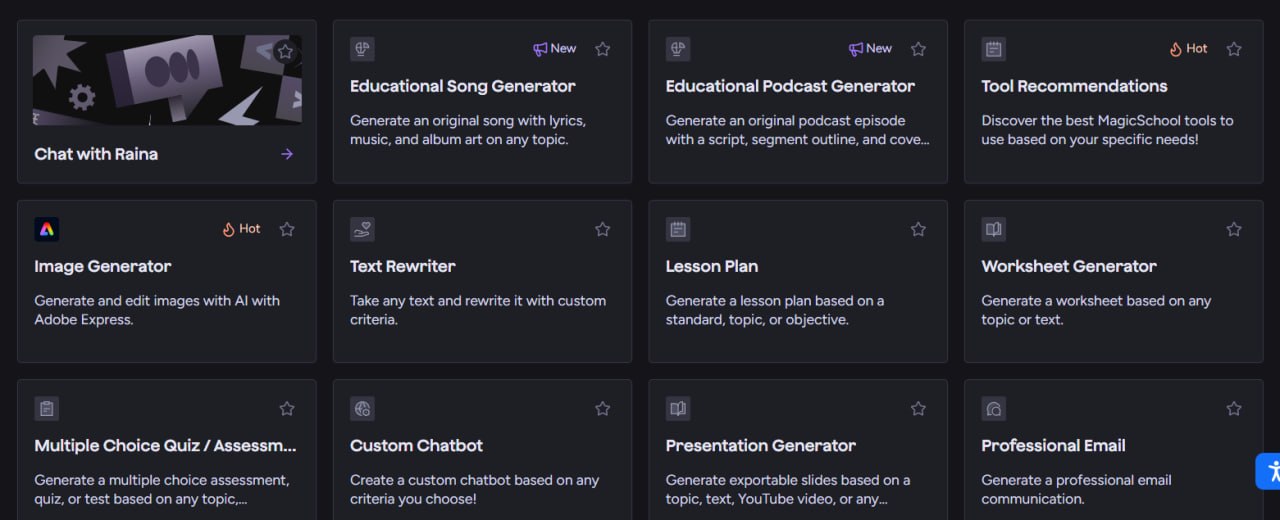Click the Professional Email card icon

tap(994, 408)
